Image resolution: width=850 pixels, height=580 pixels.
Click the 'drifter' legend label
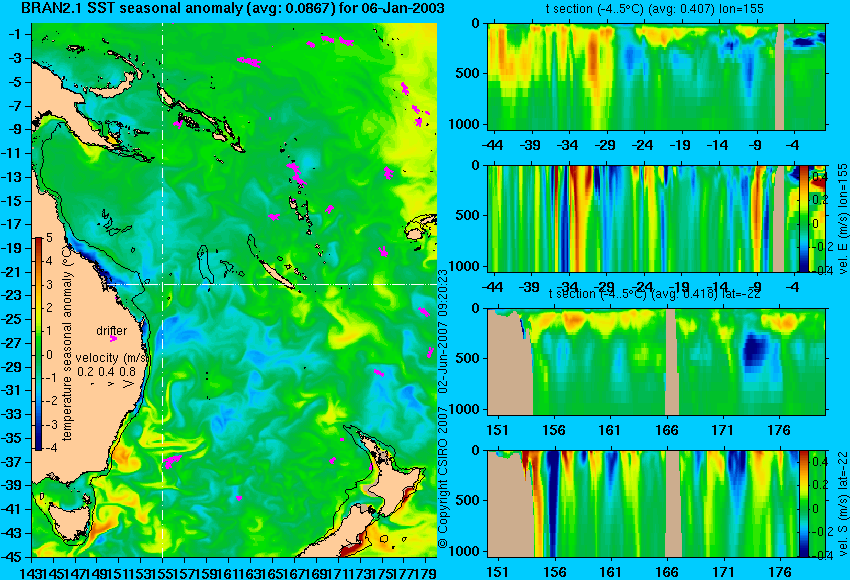click(112, 330)
